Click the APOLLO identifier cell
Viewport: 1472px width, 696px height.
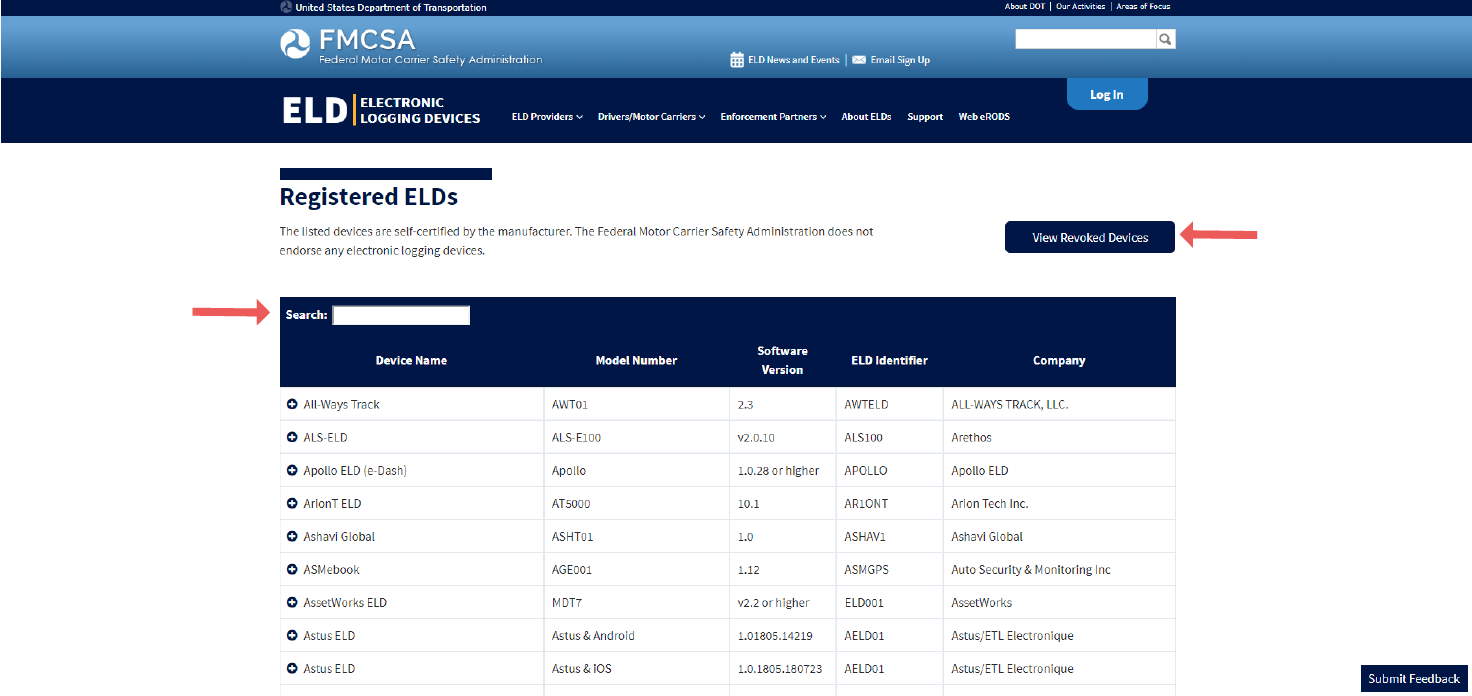[x=889, y=470]
